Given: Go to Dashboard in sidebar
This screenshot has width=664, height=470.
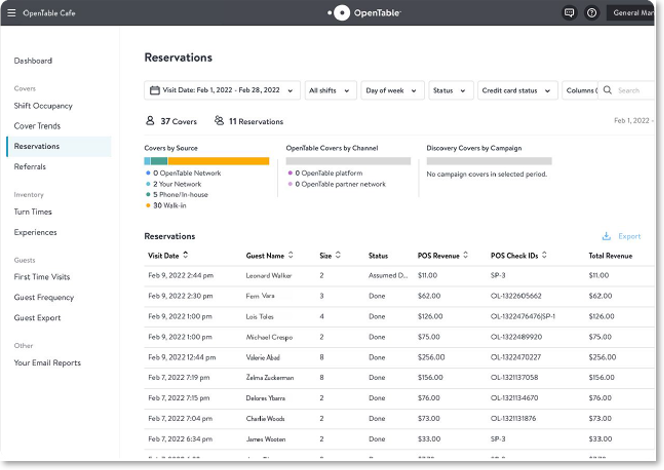Looking at the screenshot, I should point(33,61).
